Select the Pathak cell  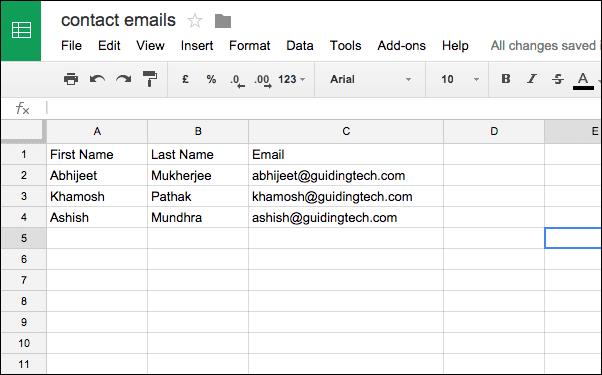[198, 197]
